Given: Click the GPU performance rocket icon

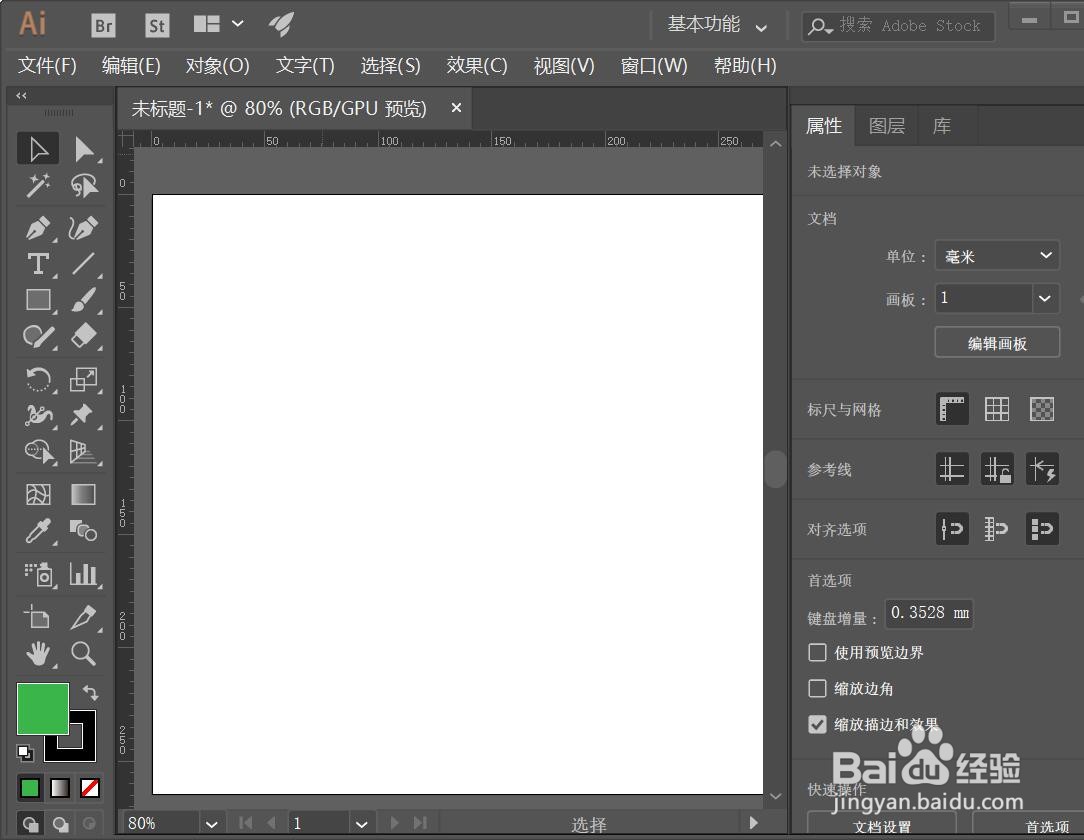Looking at the screenshot, I should (x=281, y=24).
